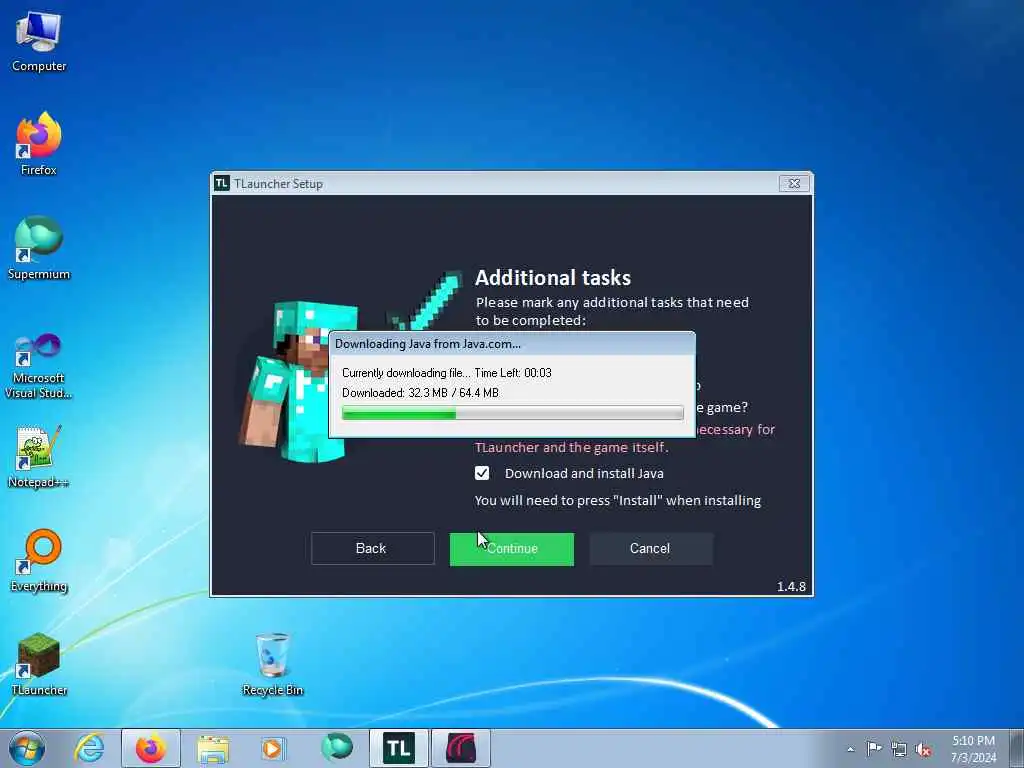The height and width of the screenshot is (768, 1024).
Task: Click the Cancel button
Action: click(x=650, y=549)
